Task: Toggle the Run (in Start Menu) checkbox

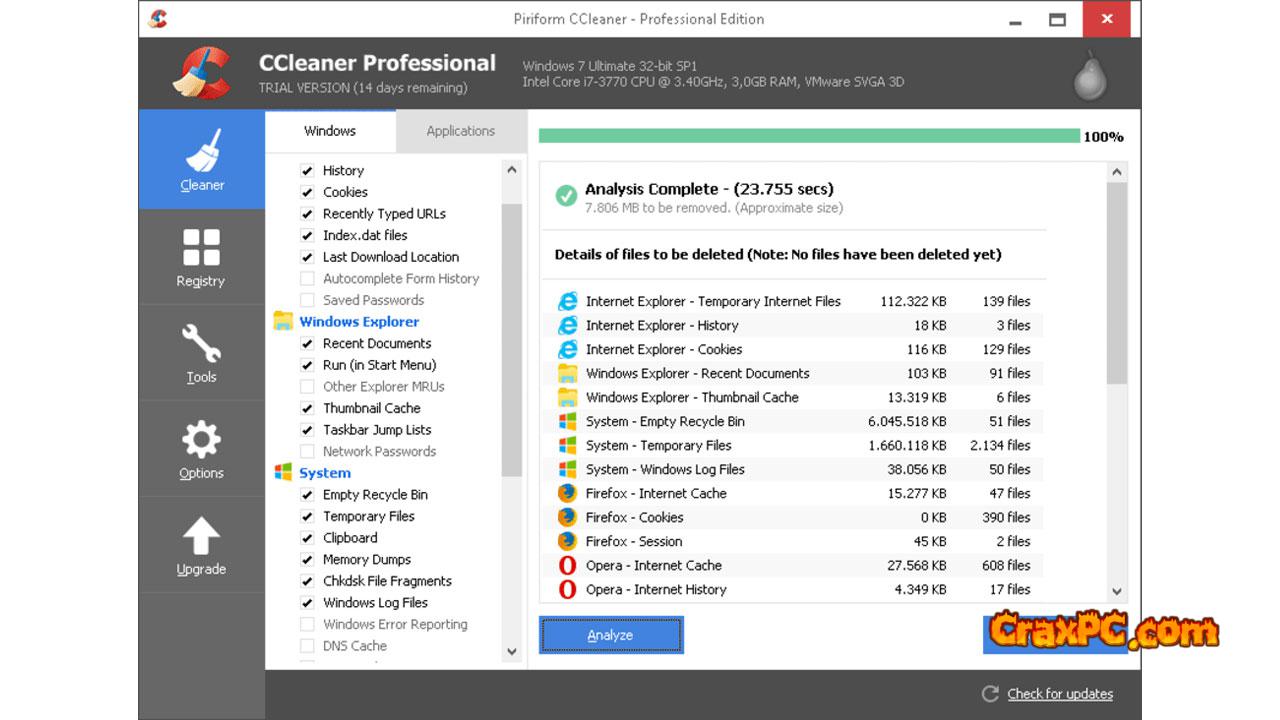Action: click(x=307, y=365)
